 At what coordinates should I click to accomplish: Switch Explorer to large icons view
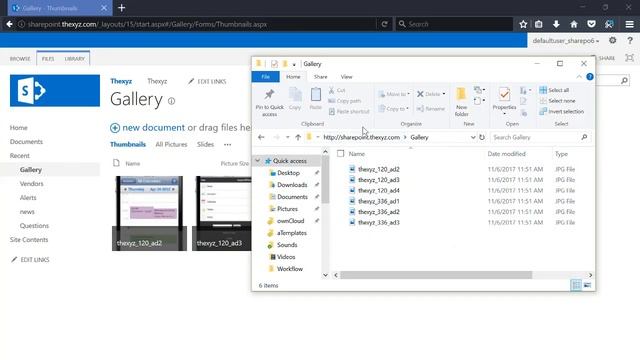[587, 285]
